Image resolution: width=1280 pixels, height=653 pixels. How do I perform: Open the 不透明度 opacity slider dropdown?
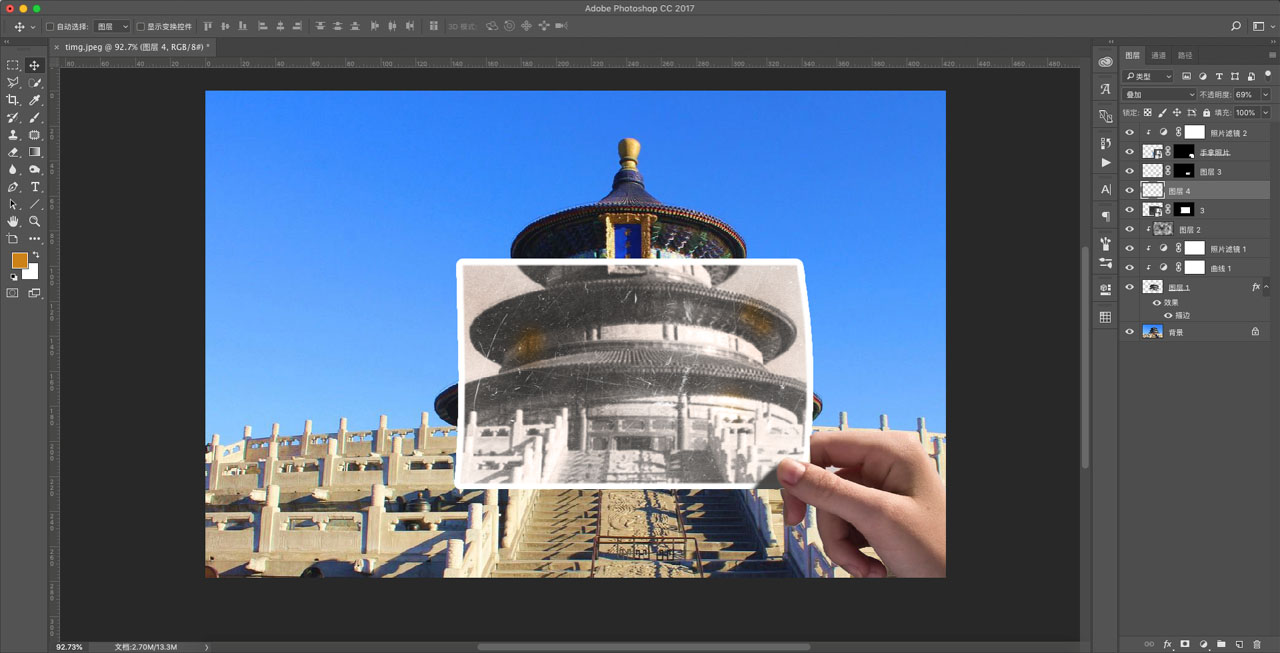(x=1265, y=94)
